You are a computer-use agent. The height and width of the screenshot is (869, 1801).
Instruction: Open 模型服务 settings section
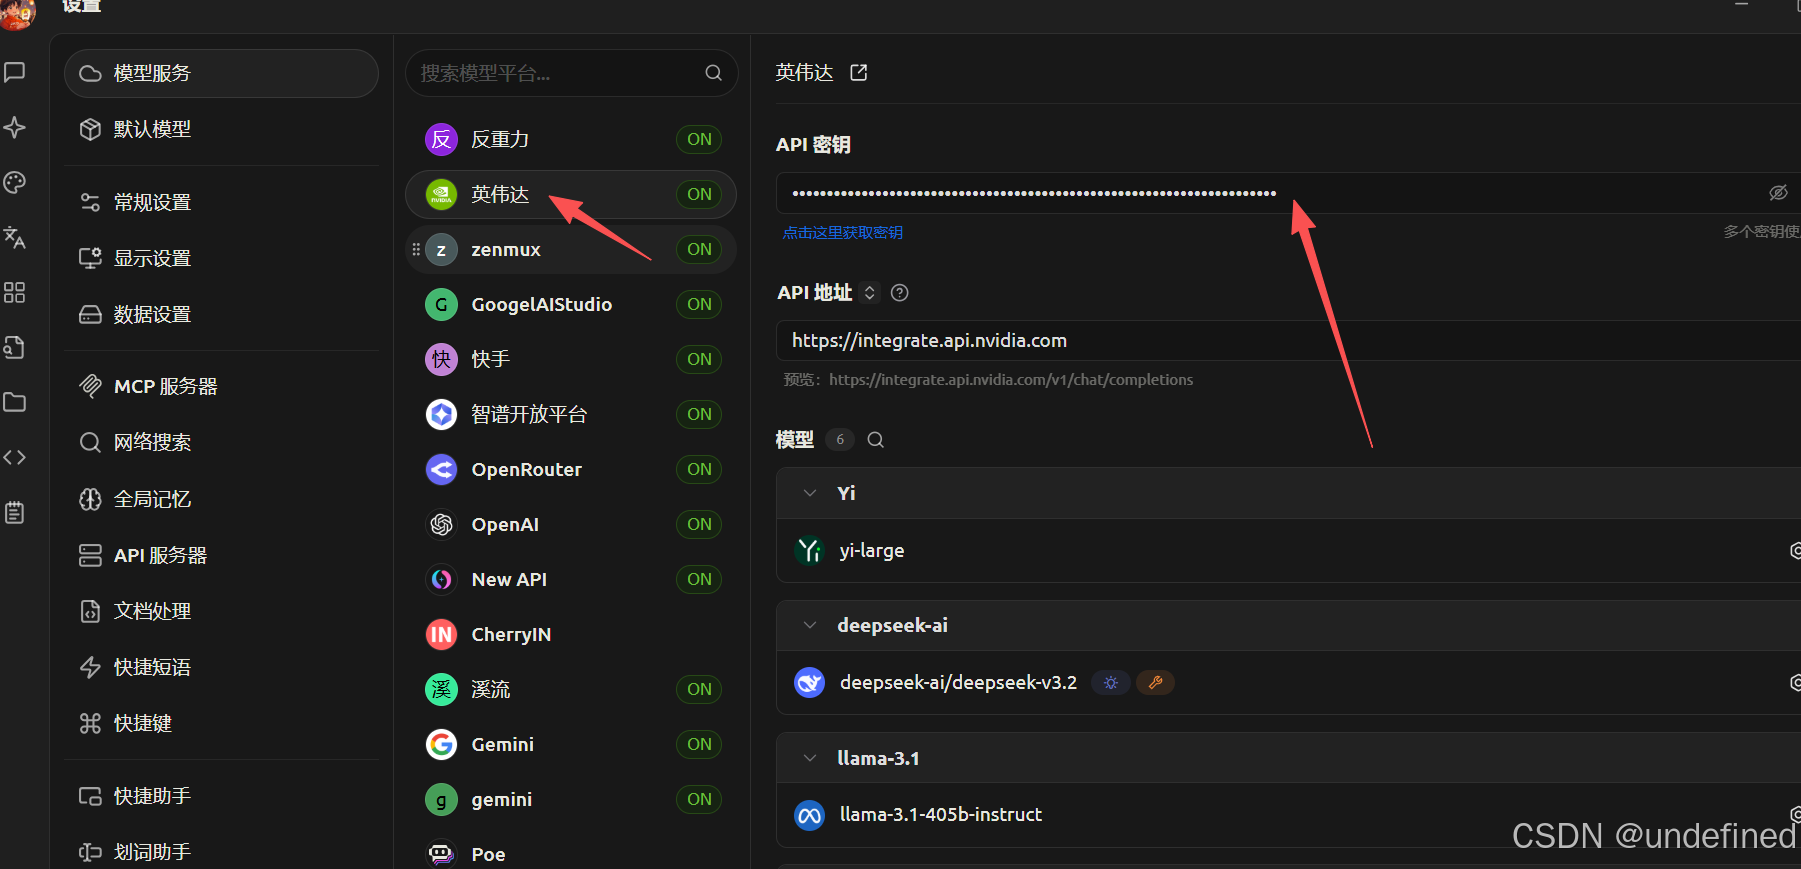click(221, 73)
